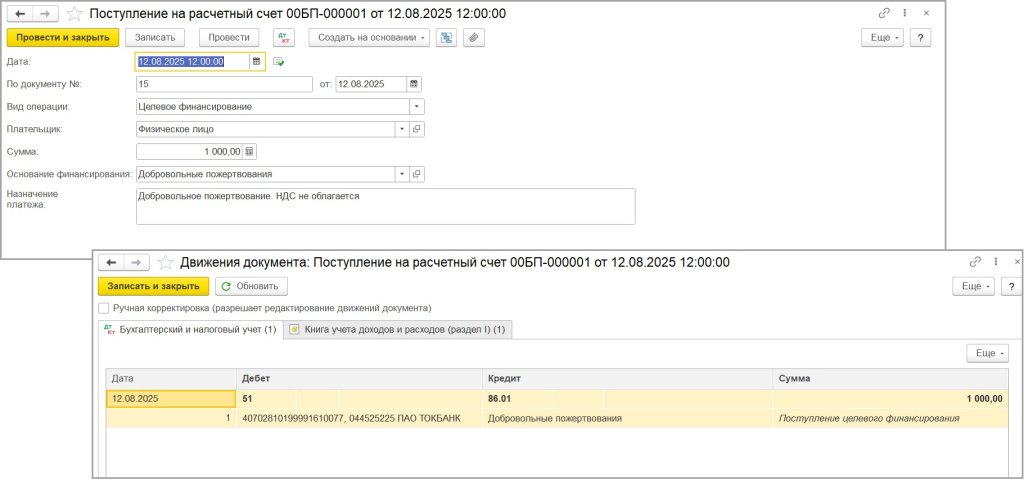Select Бухгалтерский и налоговый учет tab

pos(190,329)
